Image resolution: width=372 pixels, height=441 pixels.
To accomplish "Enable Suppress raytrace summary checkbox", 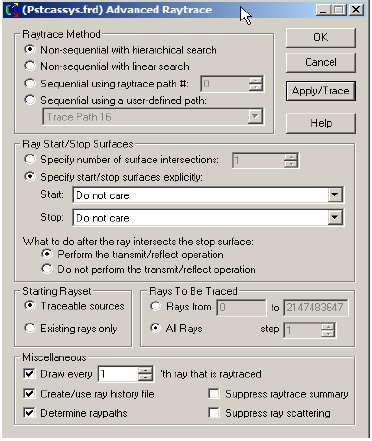I will (x=214, y=394).
